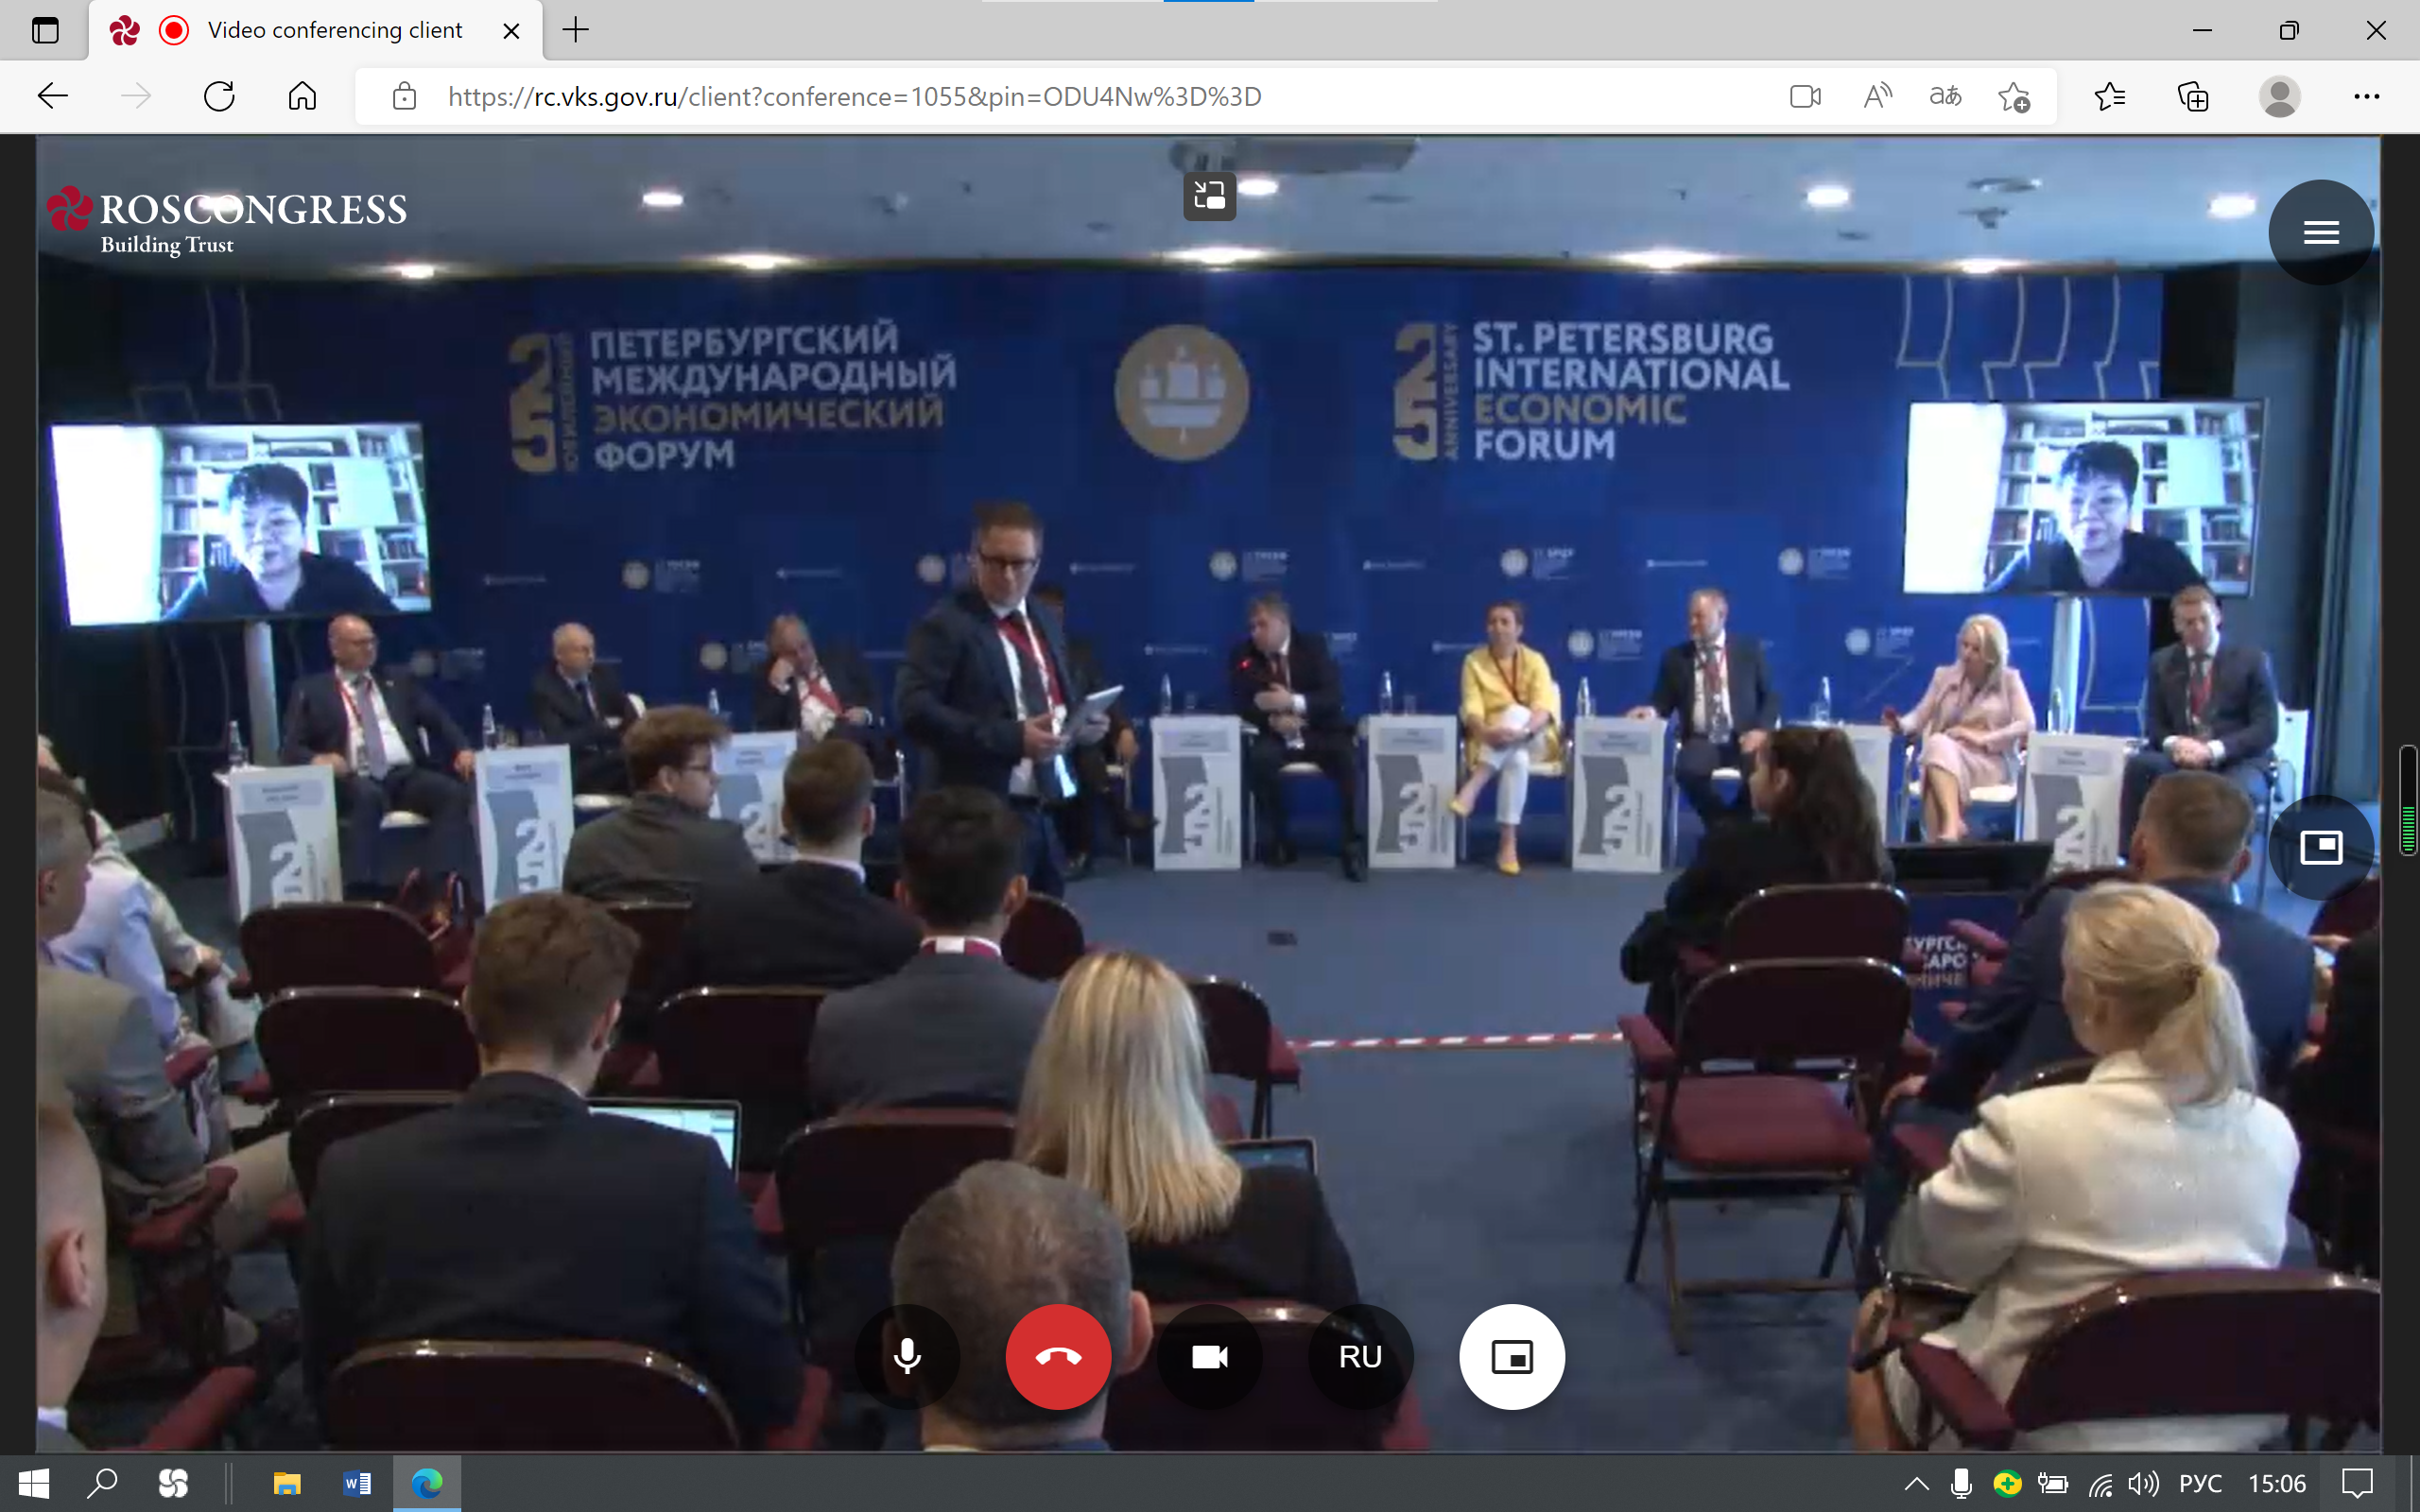Hang up the call with red button

[x=1058, y=1357]
